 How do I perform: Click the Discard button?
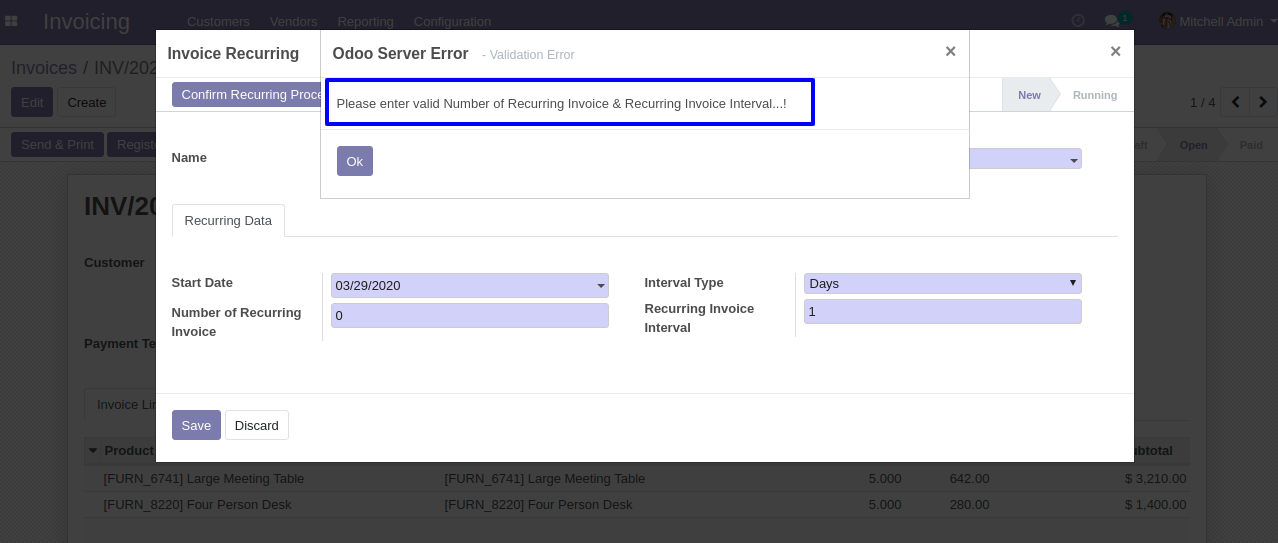click(x=257, y=425)
